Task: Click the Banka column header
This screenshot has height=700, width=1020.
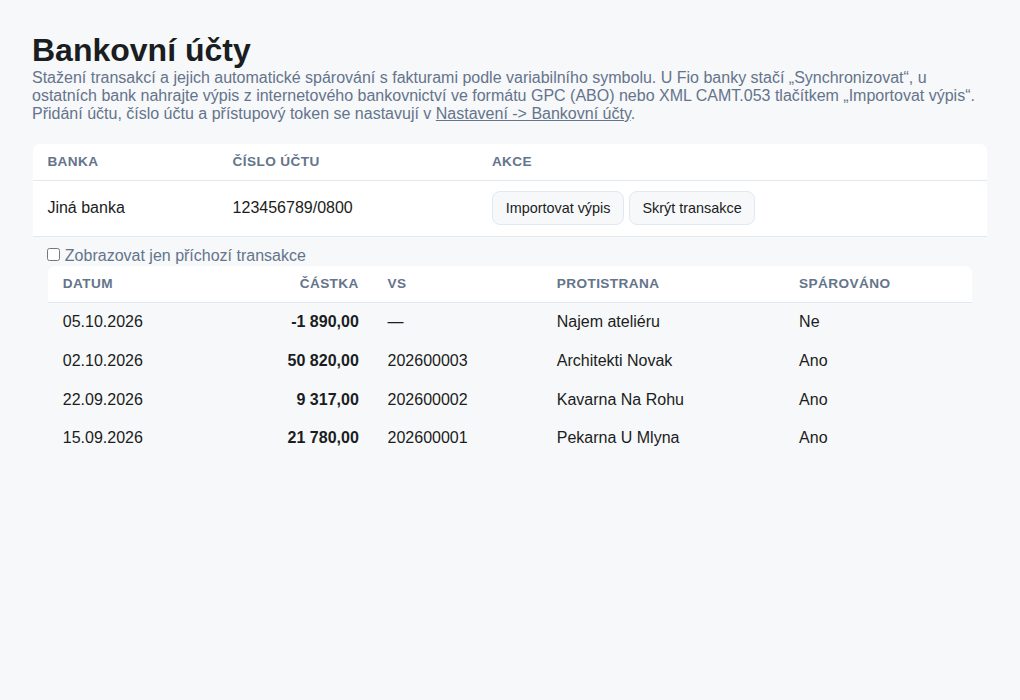Action: (73, 161)
